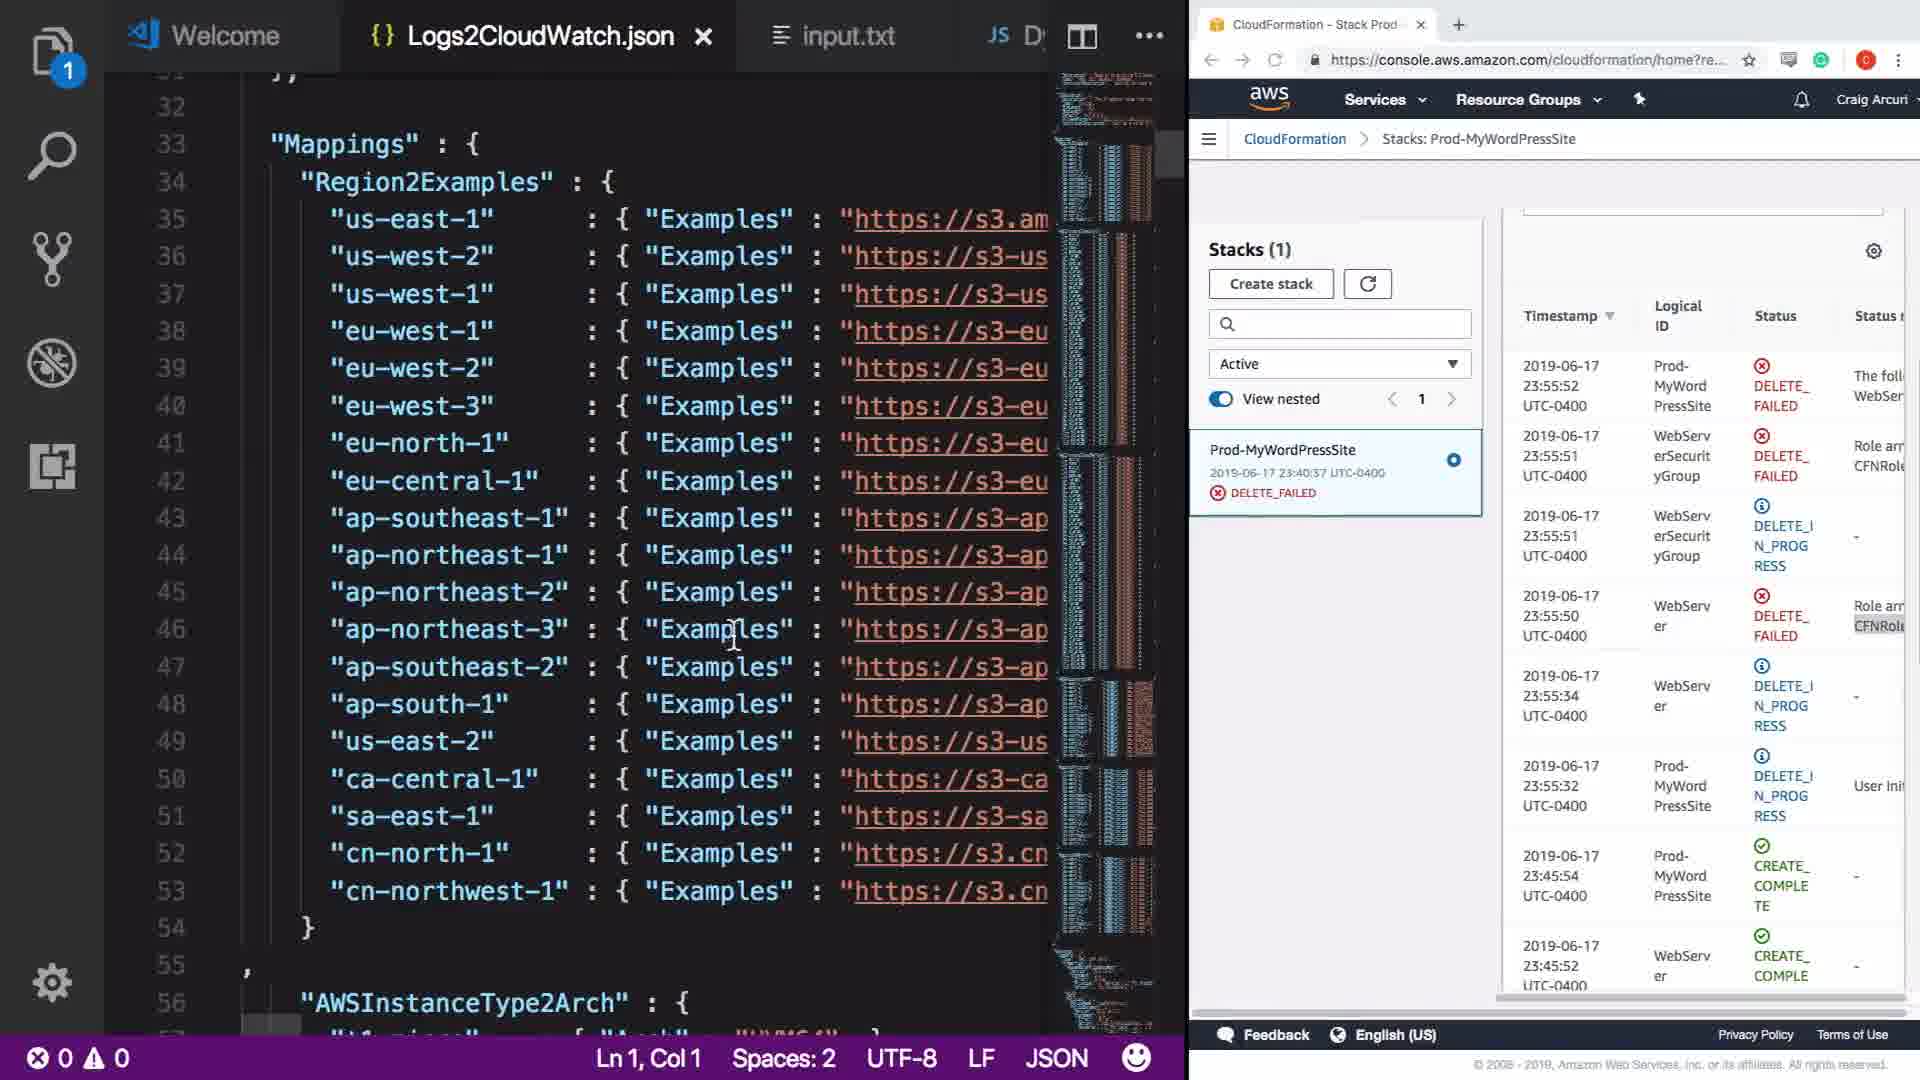Screen dimensions: 1920x1080
Task: Click the Create stack button
Action: click(1270, 284)
